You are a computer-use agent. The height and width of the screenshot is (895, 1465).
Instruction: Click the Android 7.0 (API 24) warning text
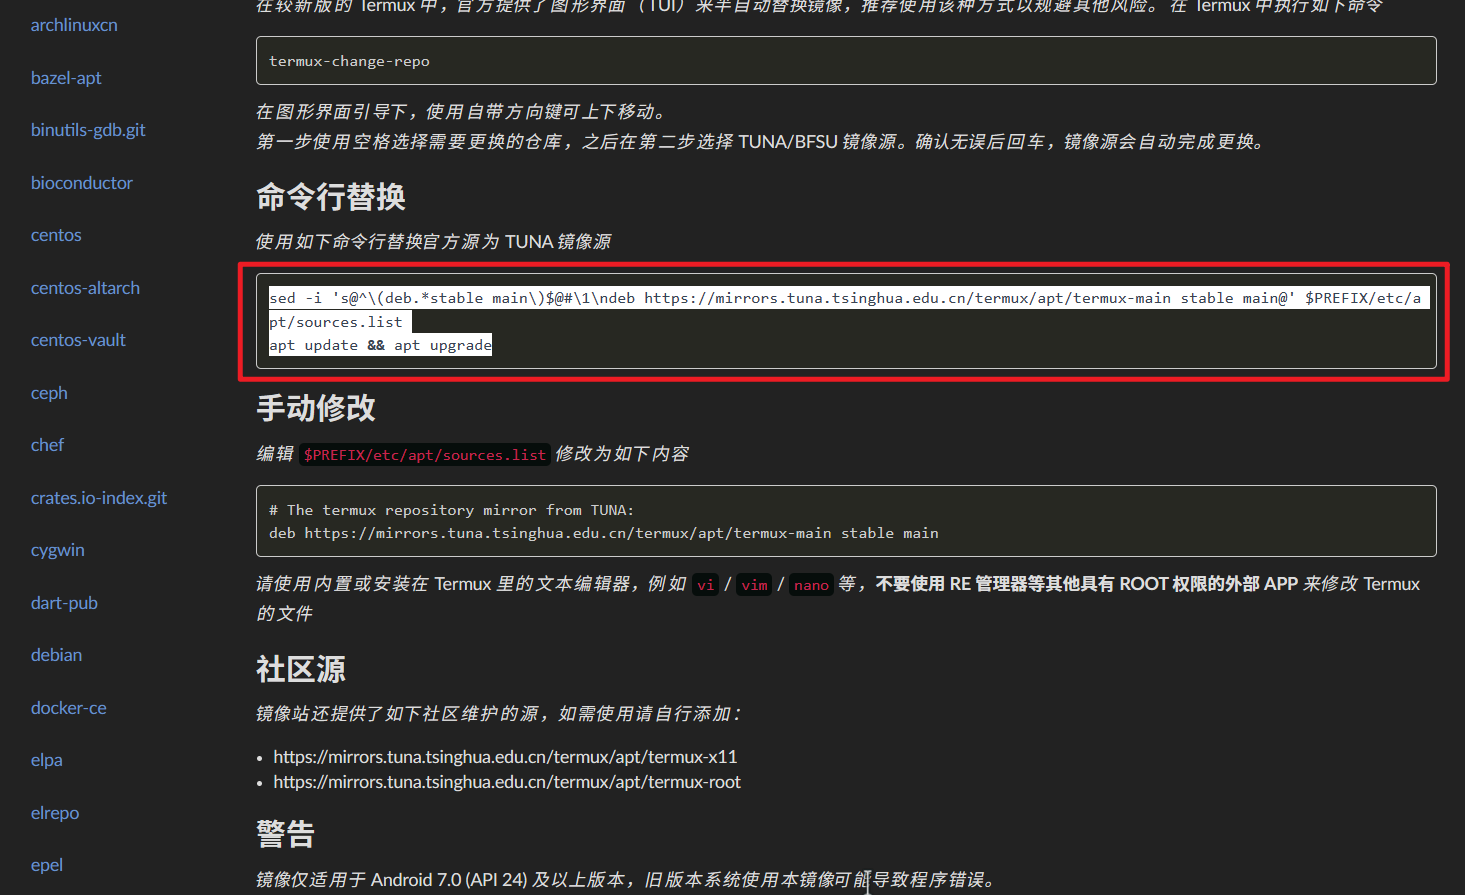[x=626, y=880]
